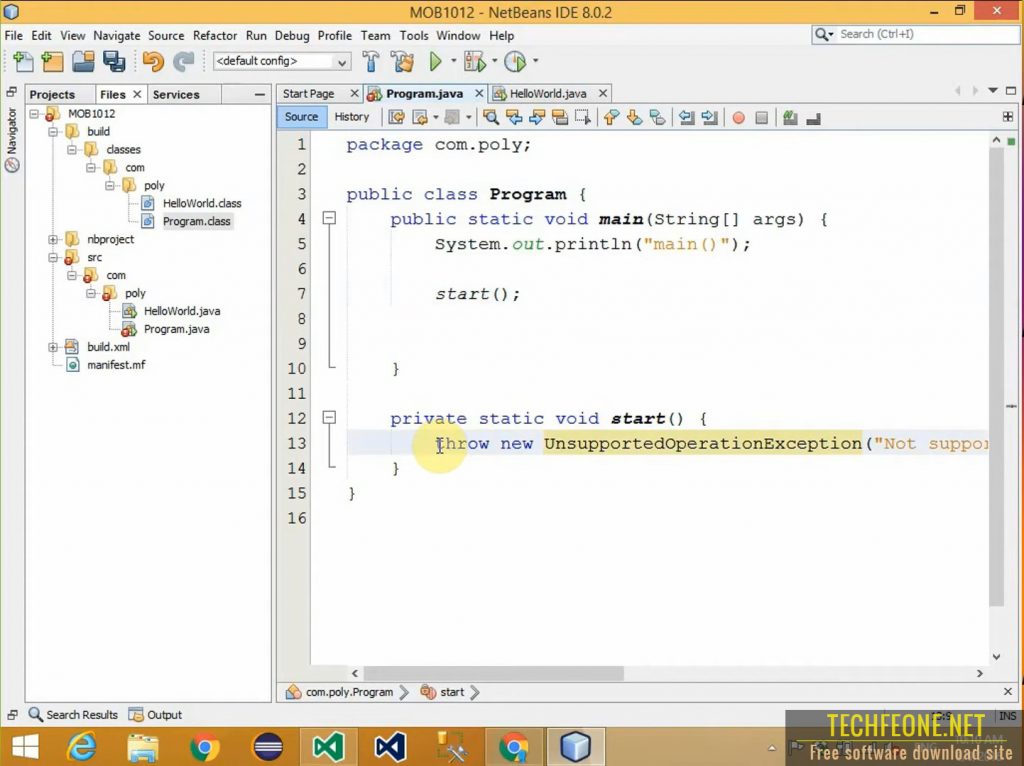Click the Search (Ctrl+I) field
Image resolution: width=1024 pixels, height=766 pixels.
click(915, 34)
